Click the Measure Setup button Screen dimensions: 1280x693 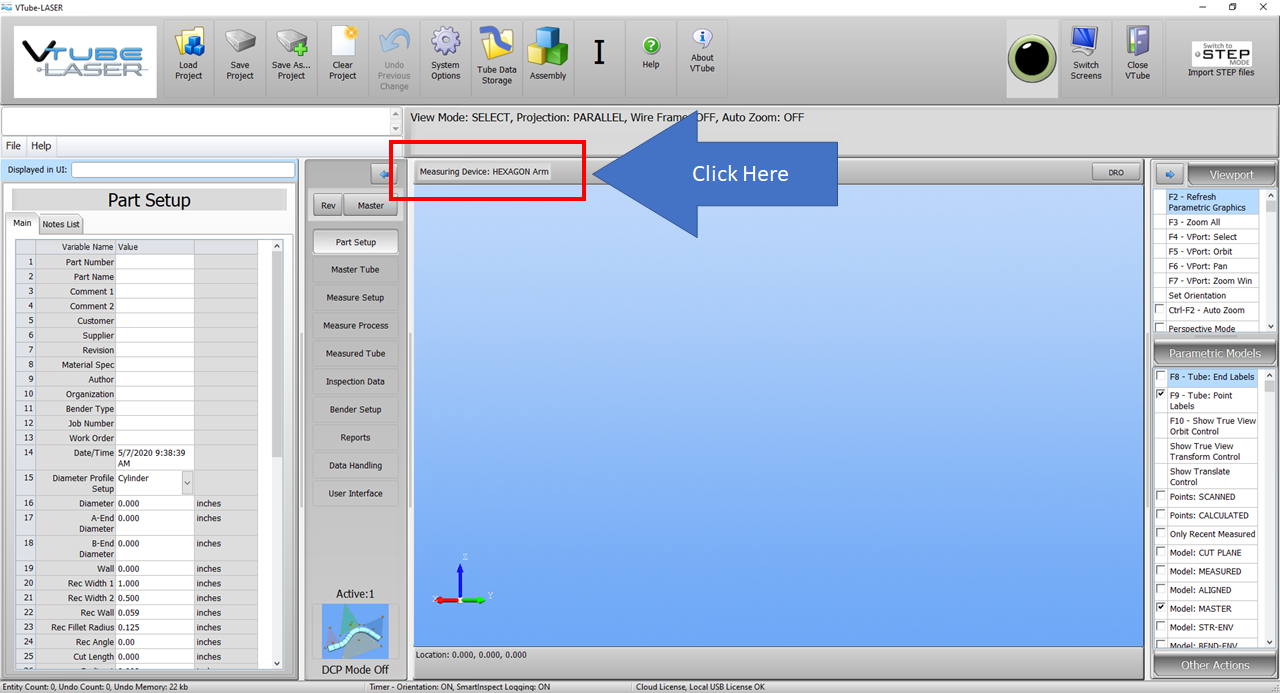tap(355, 298)
